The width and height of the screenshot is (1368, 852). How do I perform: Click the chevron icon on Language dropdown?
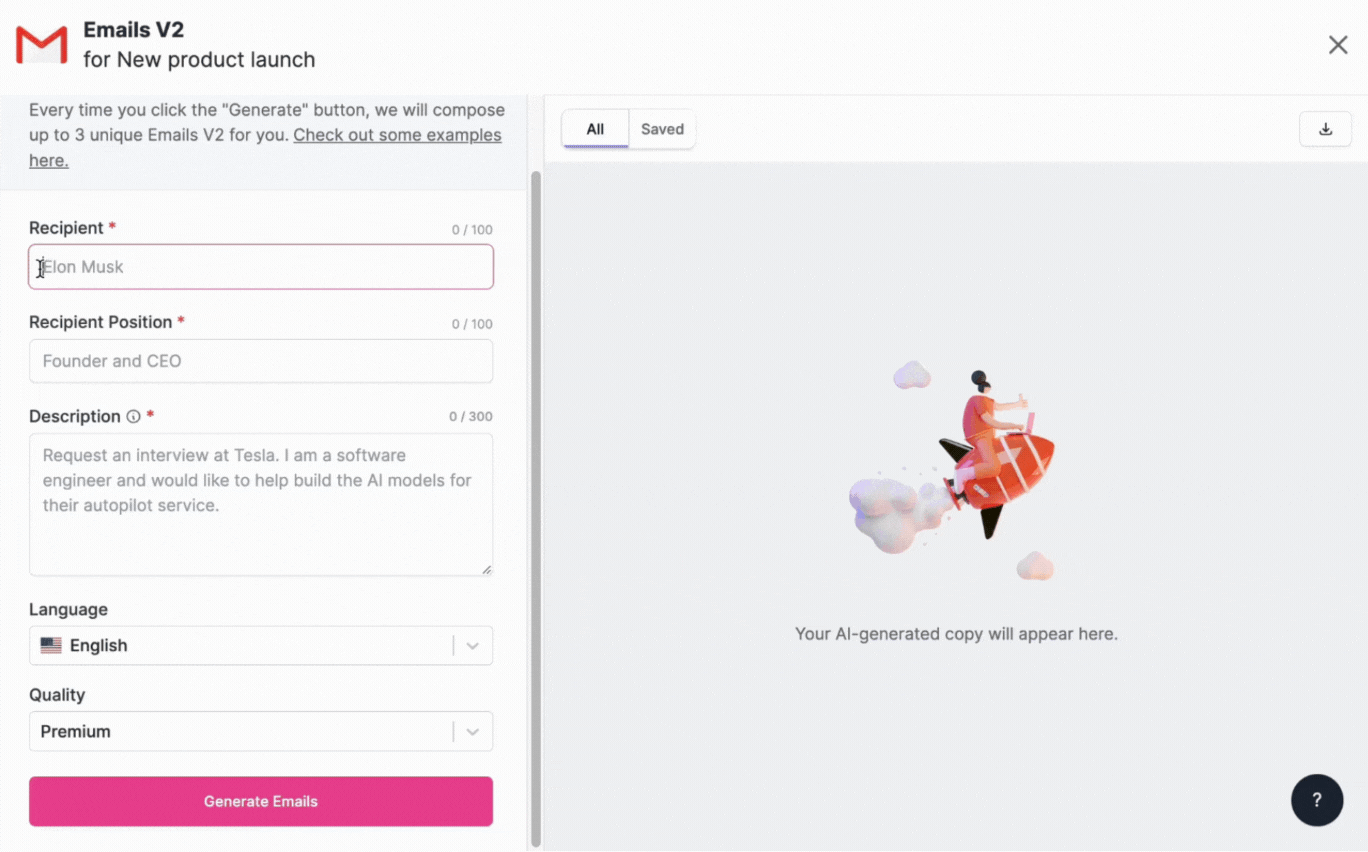pos(472,645)
